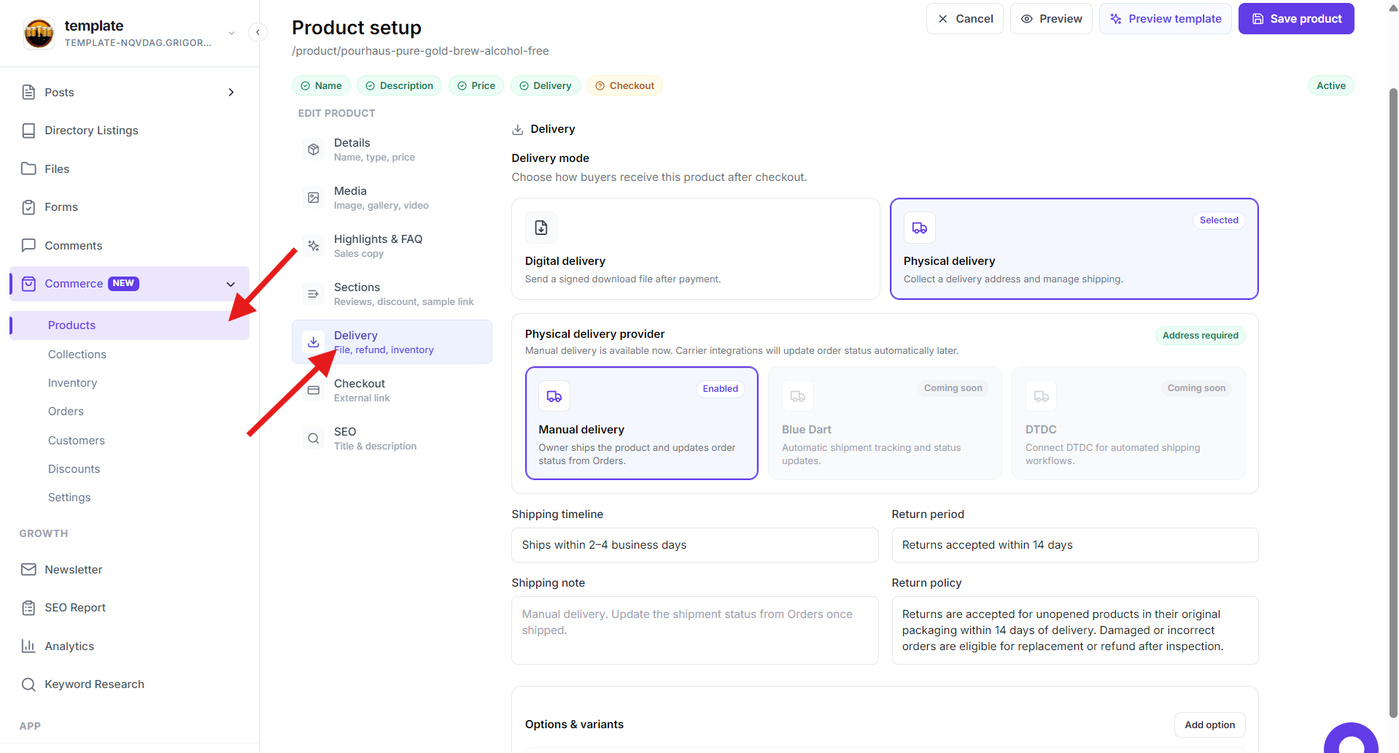Open Checkout section in Edit Product

click(392, 390)
